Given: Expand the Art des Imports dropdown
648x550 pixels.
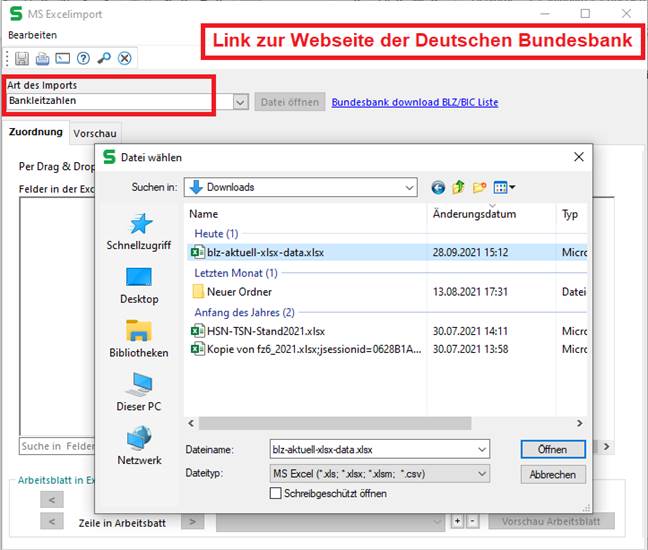Looking at the screenshot, I should point(241,102).
